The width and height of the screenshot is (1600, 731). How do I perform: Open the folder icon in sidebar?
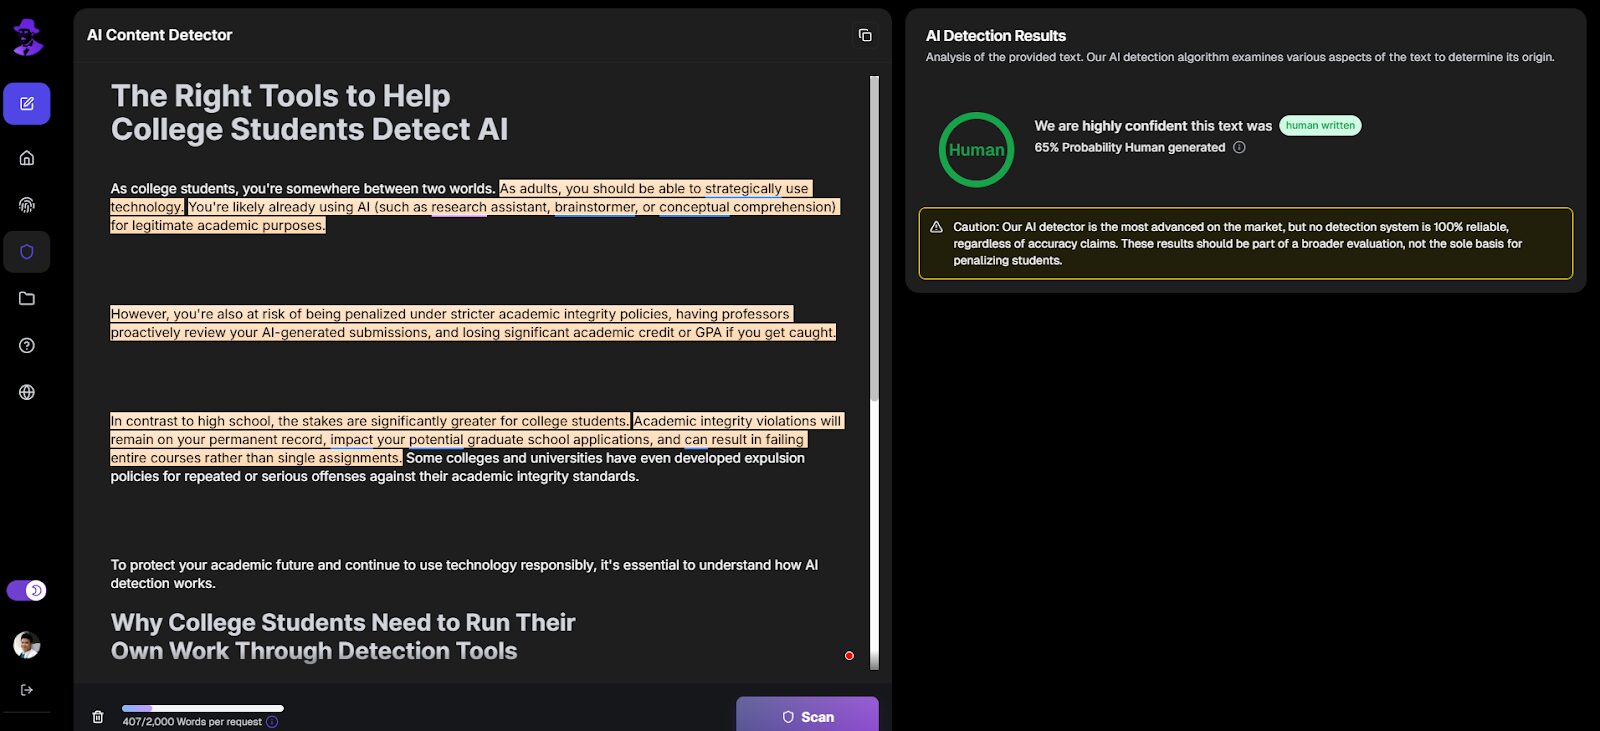click(x=27, y=298)
